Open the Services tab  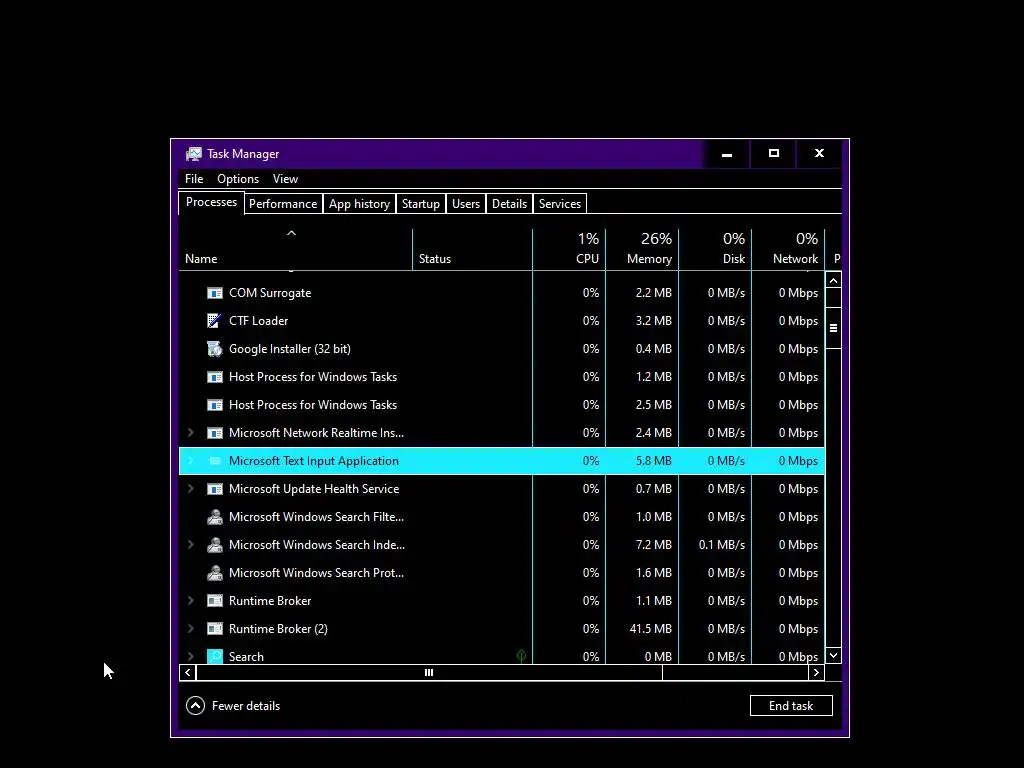[560, 204]
